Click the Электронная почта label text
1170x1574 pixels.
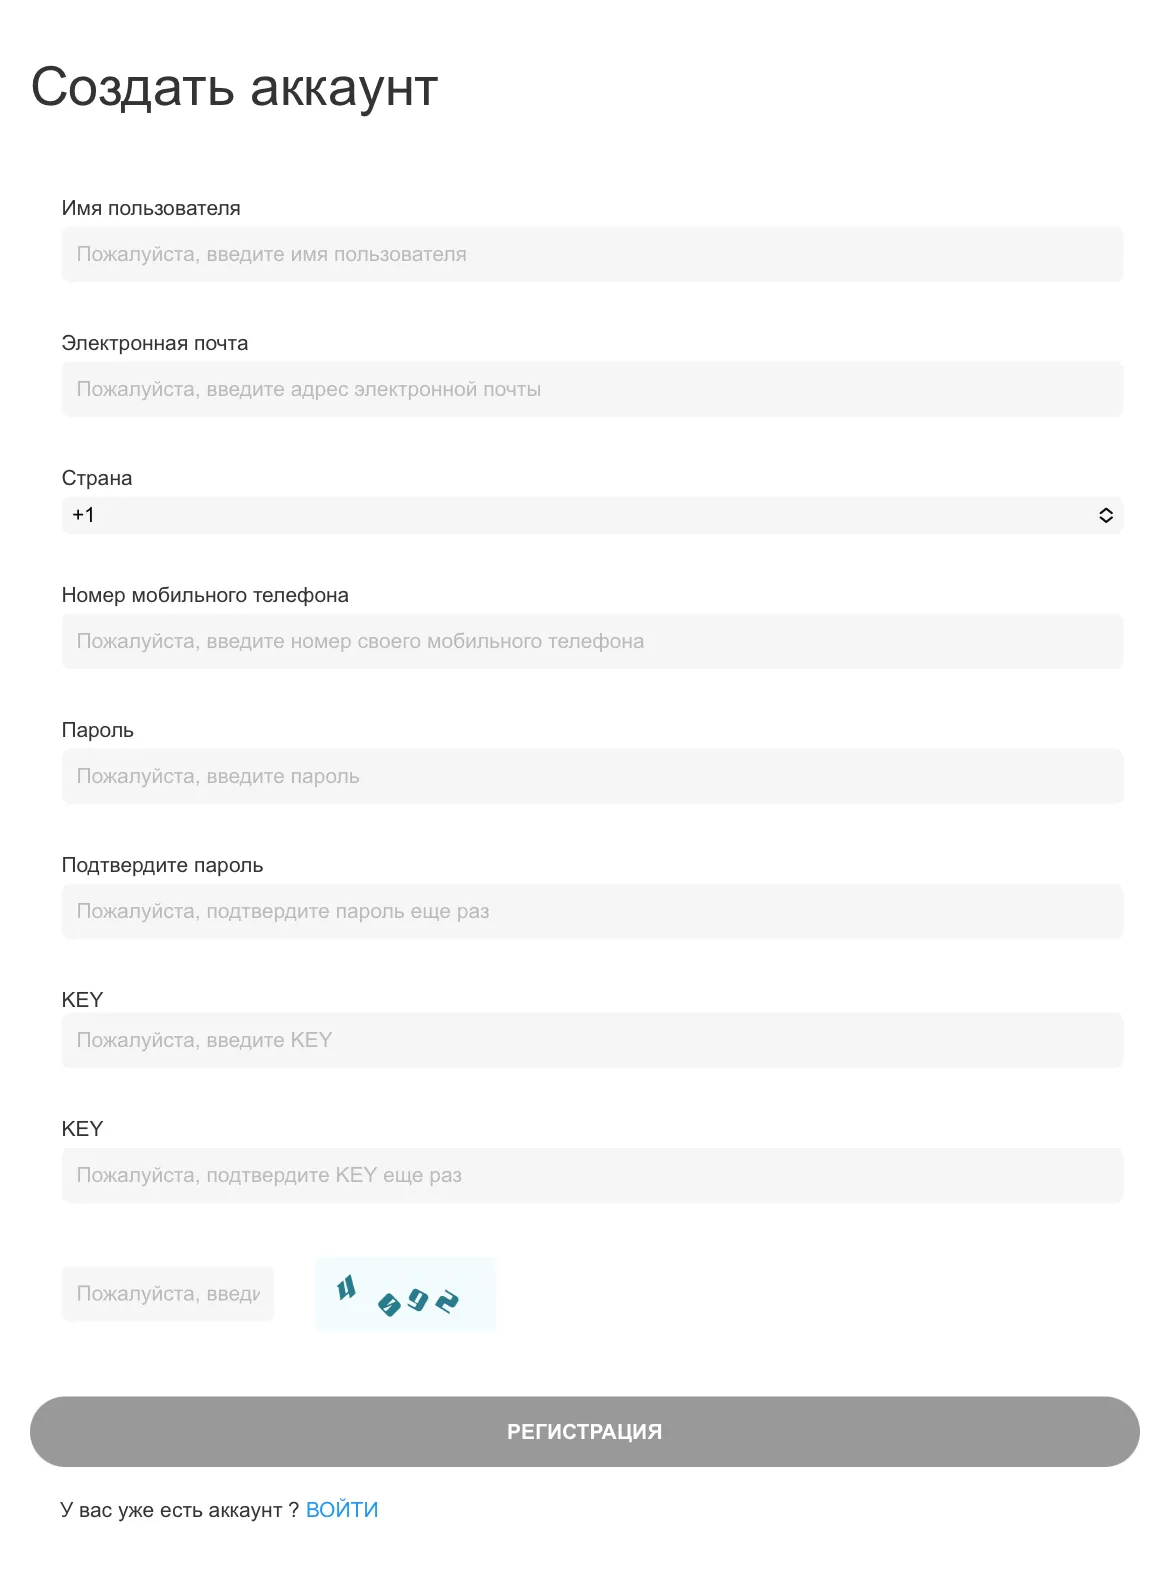(x=155, y=343)
